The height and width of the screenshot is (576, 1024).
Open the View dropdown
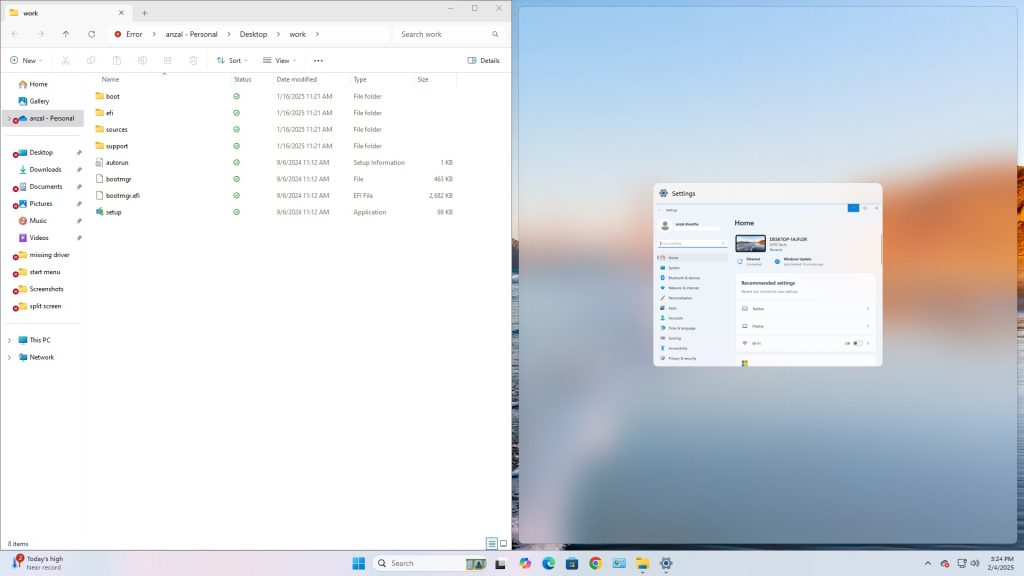pos(279,60)
